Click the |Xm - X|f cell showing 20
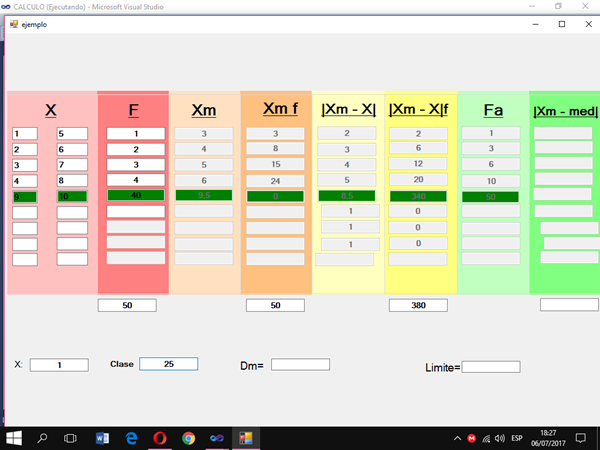The height and width of the screenshot is (450, 600). (x=418, y=179)
